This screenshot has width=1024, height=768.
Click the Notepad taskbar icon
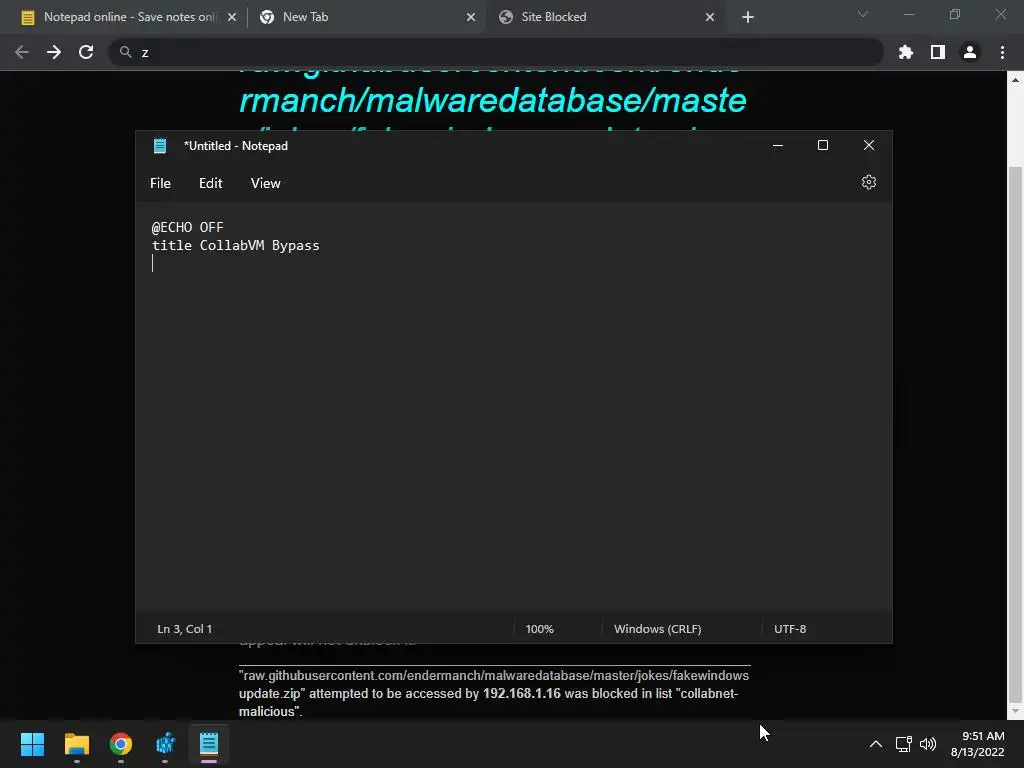[x=209, y=743]
